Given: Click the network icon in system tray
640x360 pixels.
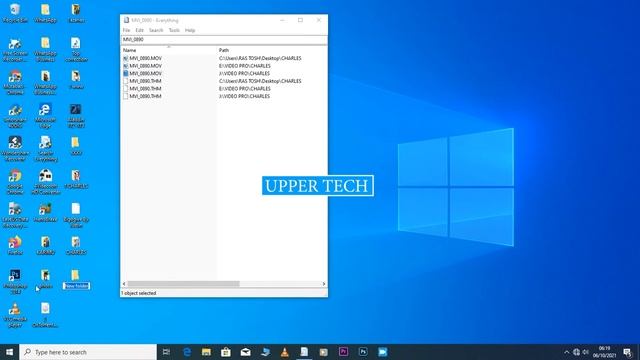Looking at the screenshot, I should pos(576,352).
